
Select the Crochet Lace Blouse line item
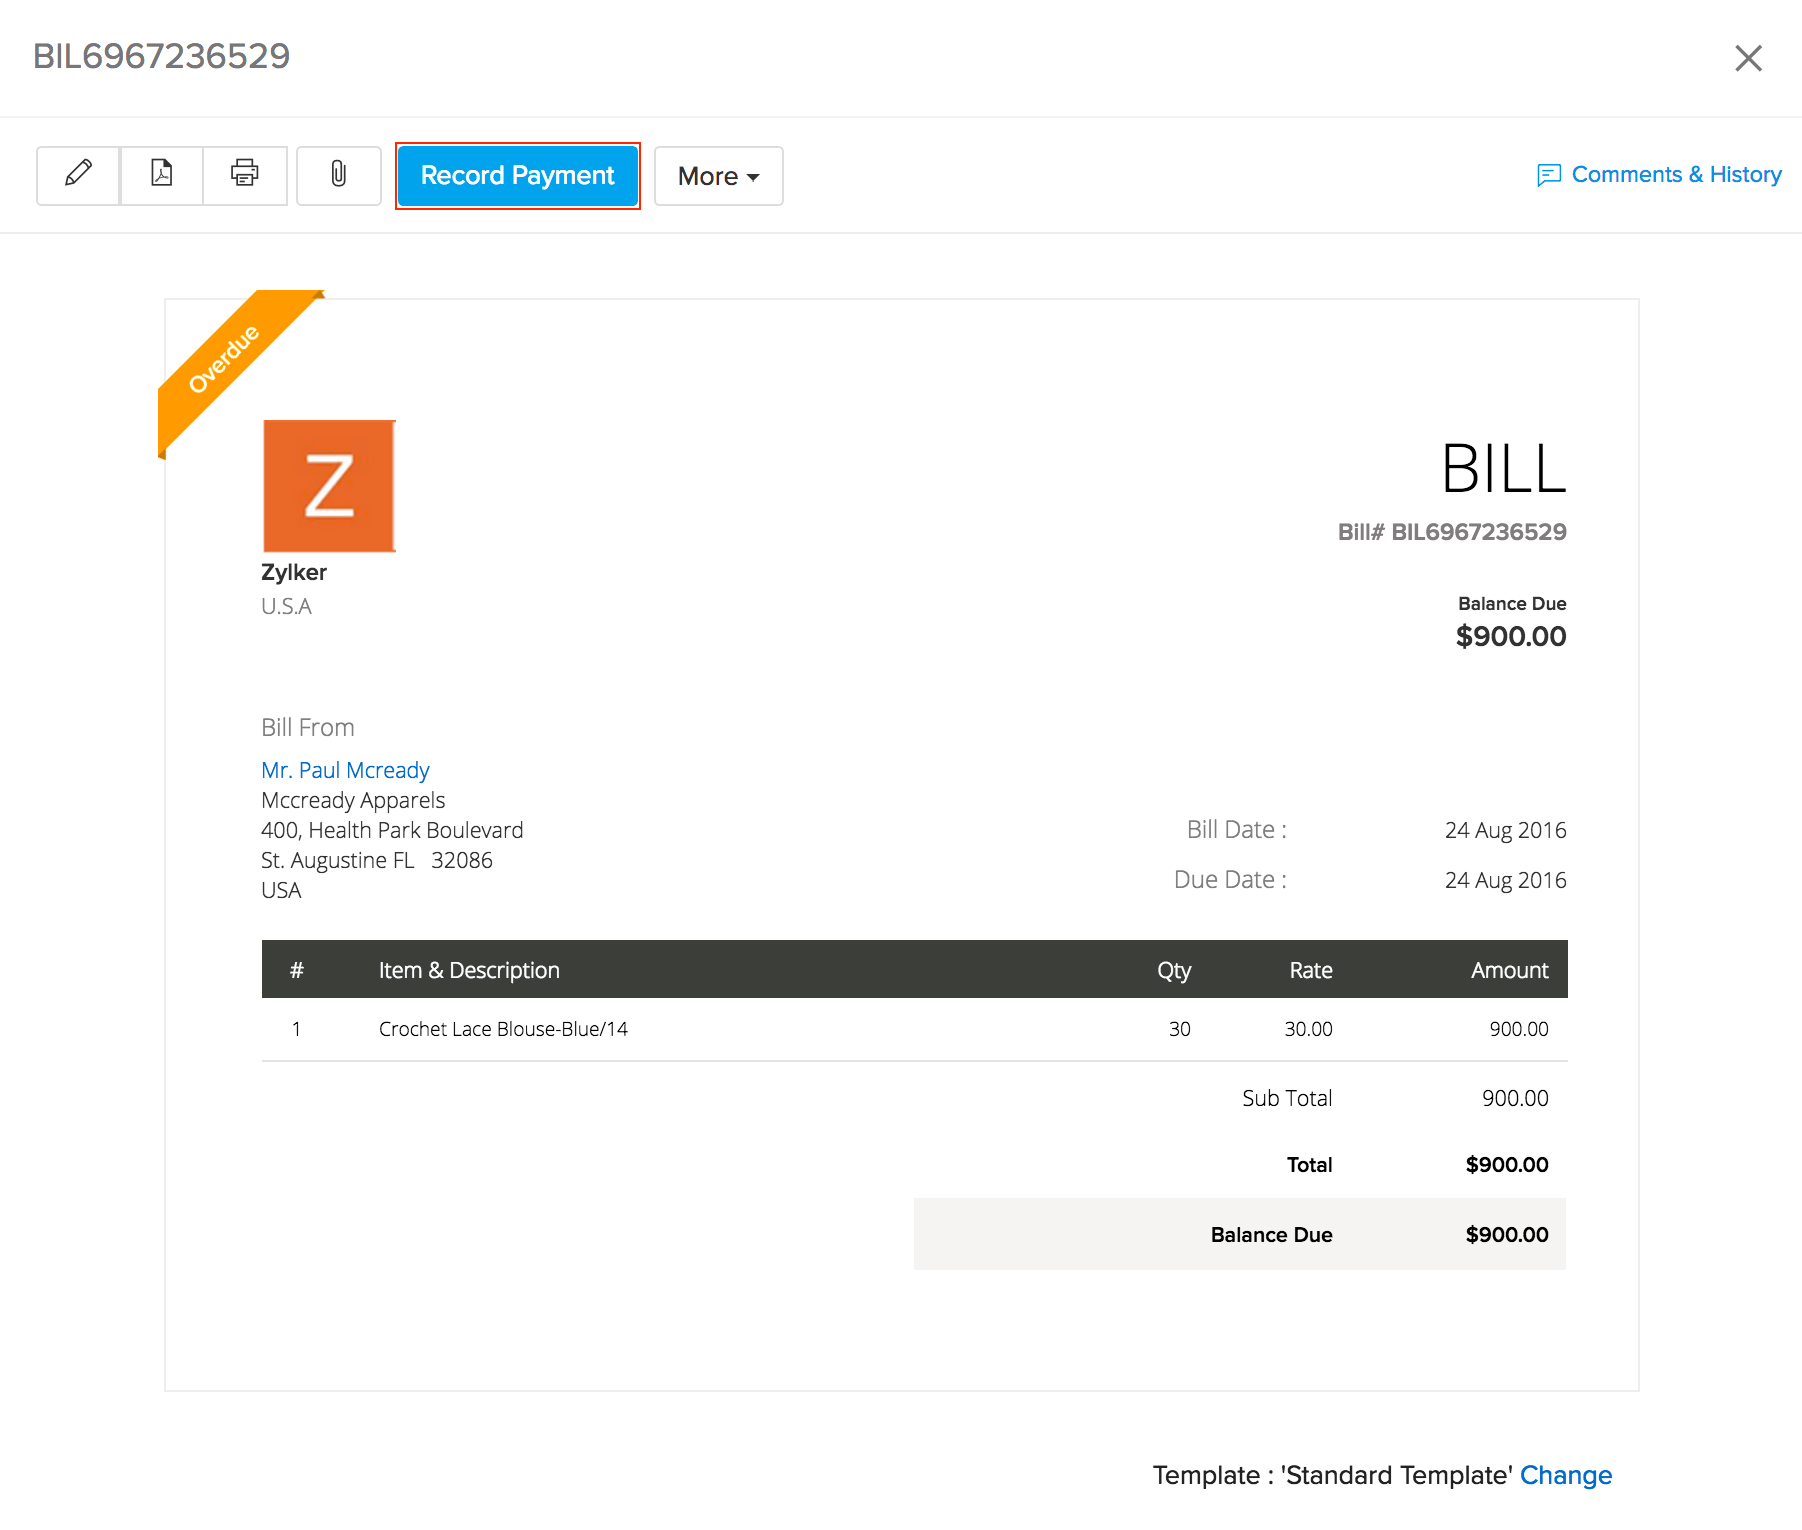pyautogui.click(x=503, y=1028)
